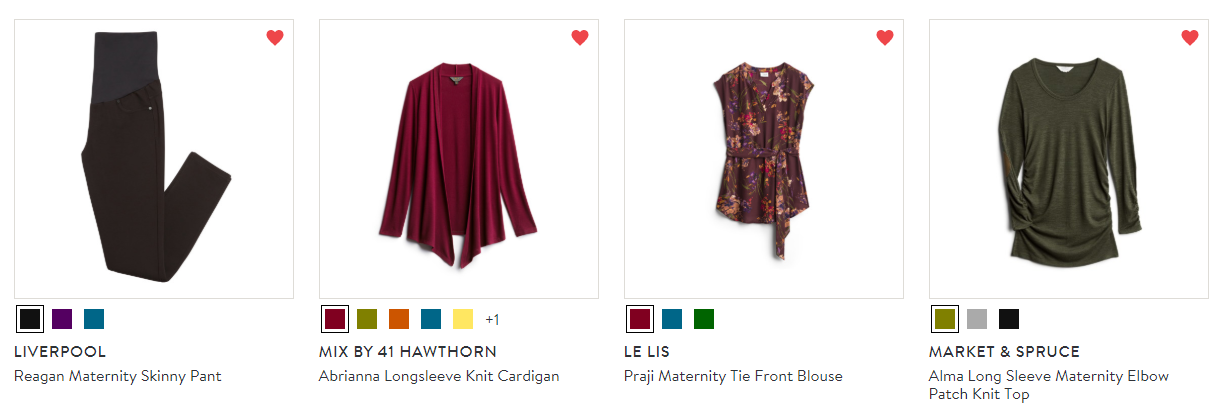Open Praji Maternity Tie Front Blouse link
Screen dimensions: 1229x409
click(733, 377)
